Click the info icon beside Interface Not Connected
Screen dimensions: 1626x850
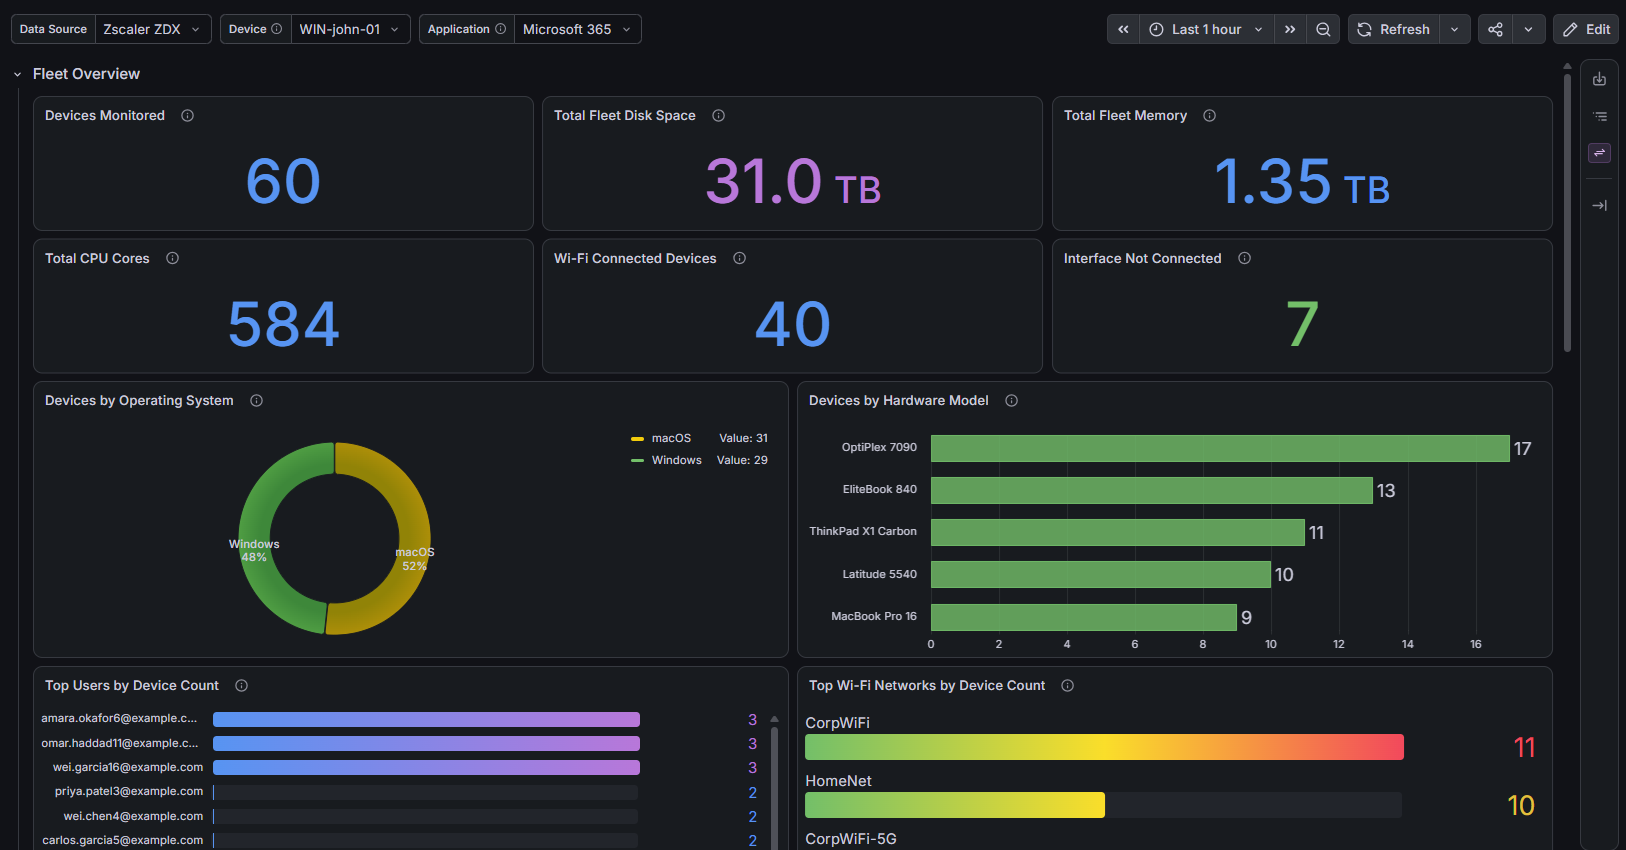[1244, 258]
